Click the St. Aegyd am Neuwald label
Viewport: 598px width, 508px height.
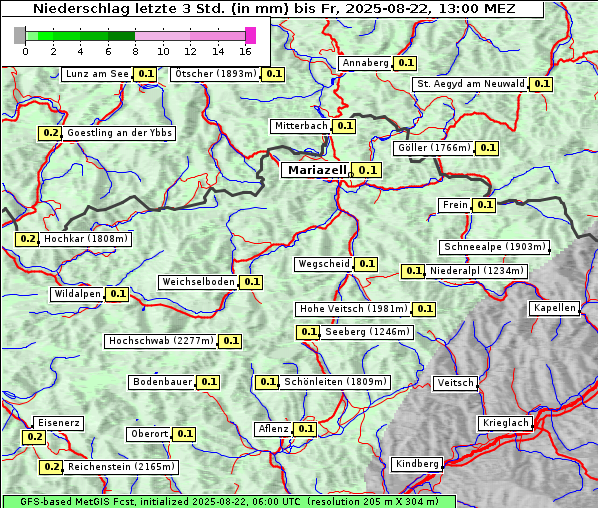[x=470, y=84]
